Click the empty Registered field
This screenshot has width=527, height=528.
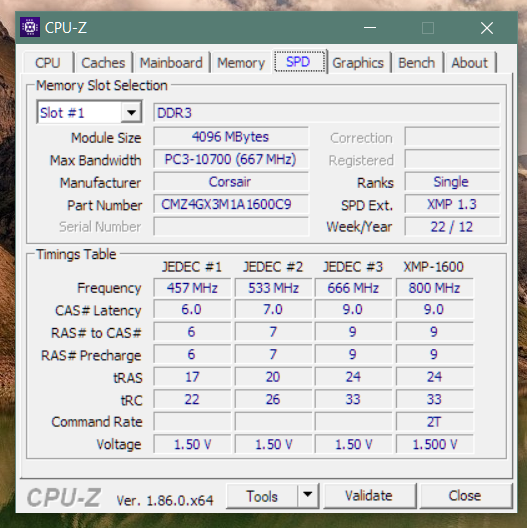pyautogui.click(x=452, y=159)
